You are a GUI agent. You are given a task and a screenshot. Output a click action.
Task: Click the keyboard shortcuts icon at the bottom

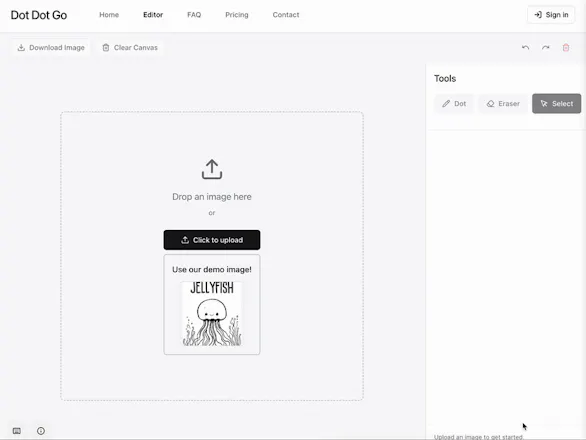coord(17,431)
